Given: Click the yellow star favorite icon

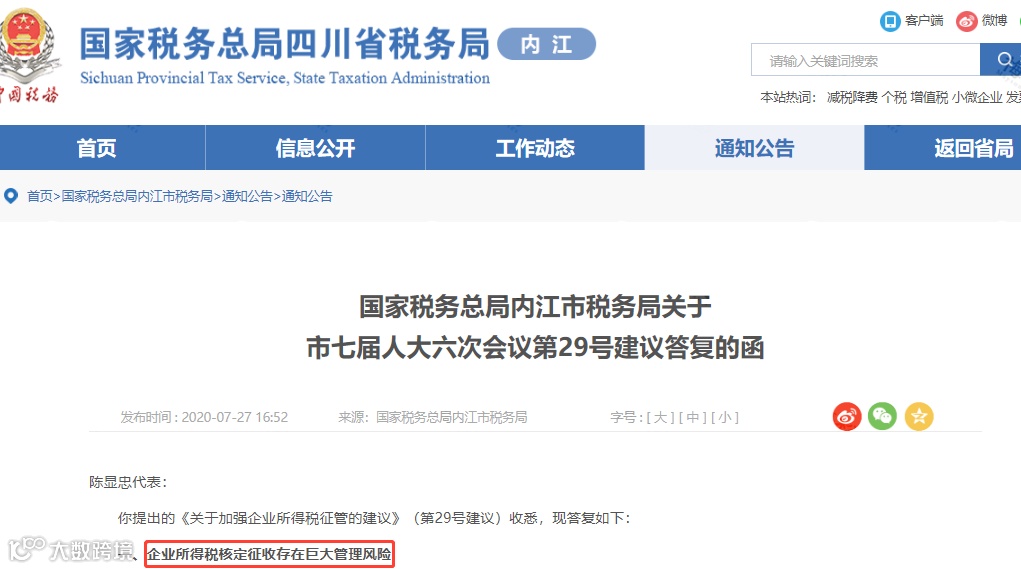Looking at the screenshot, I should click(919, 417).
